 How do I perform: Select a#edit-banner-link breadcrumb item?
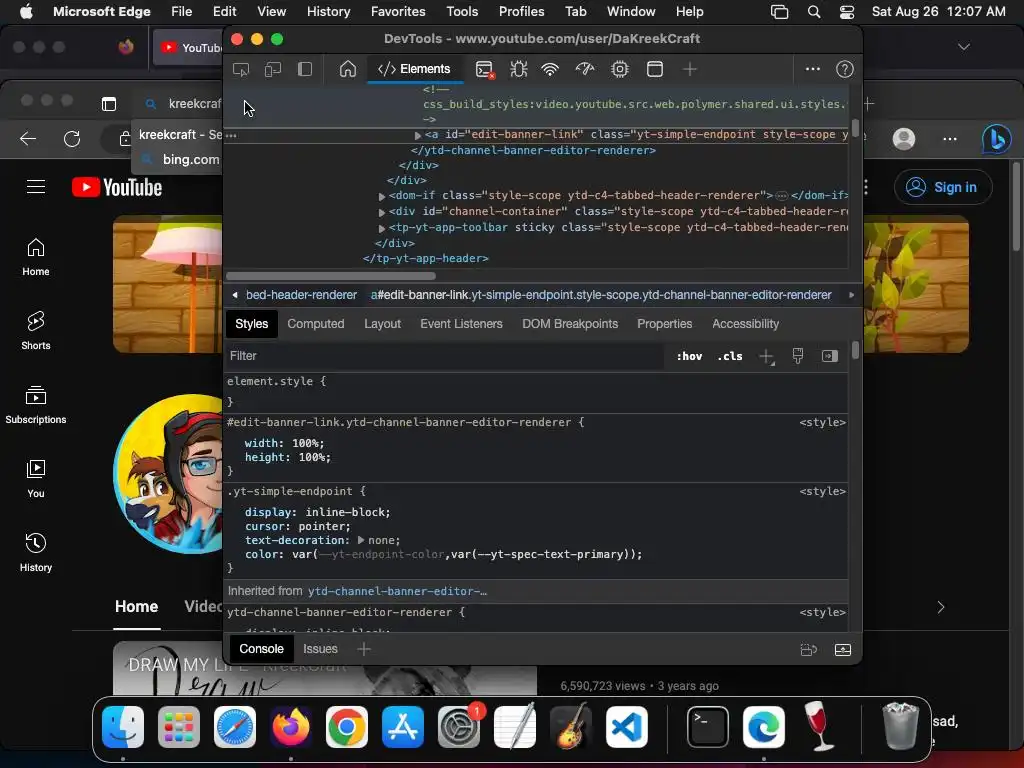601,295
